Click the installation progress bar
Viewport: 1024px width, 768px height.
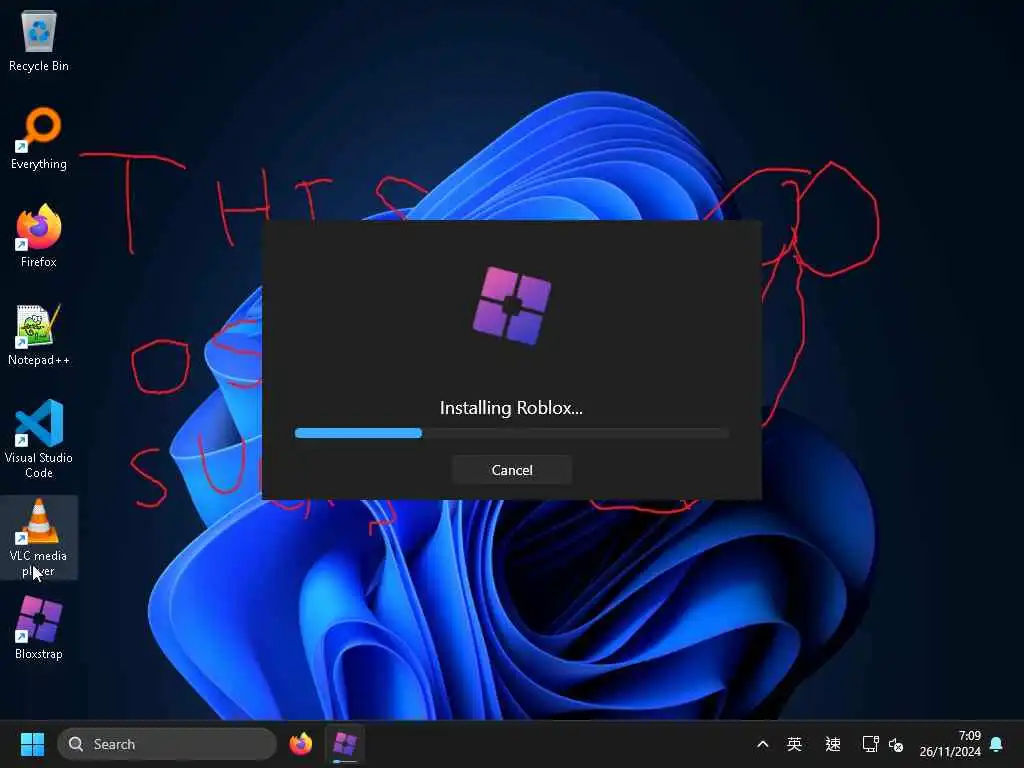[511, 433]
